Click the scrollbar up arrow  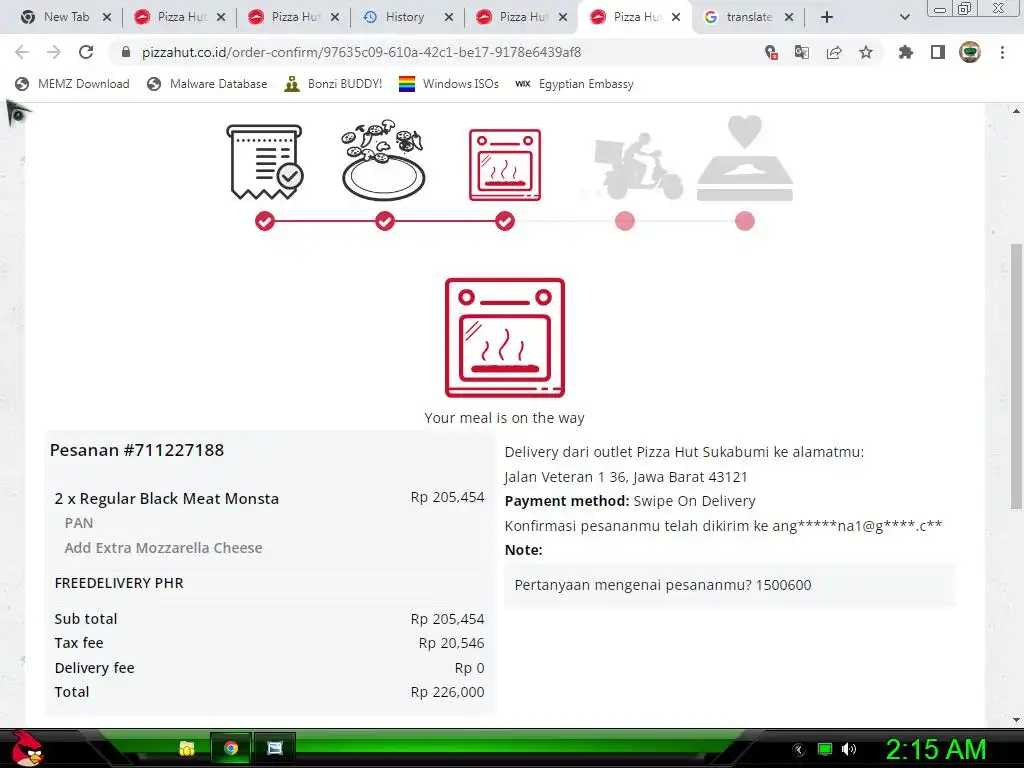[1016, 111]
